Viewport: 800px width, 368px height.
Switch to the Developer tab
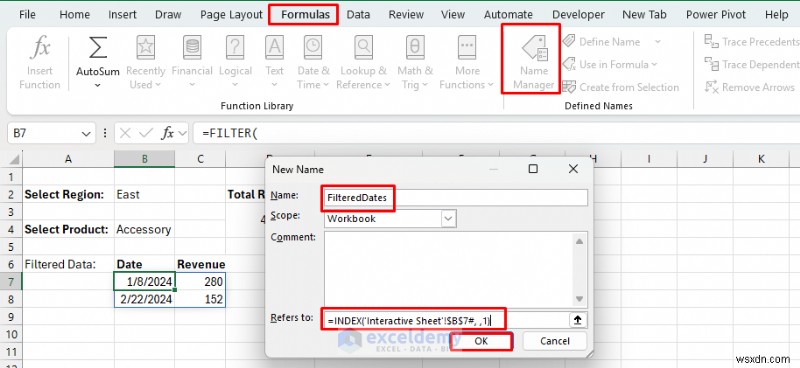click(579, 15)
